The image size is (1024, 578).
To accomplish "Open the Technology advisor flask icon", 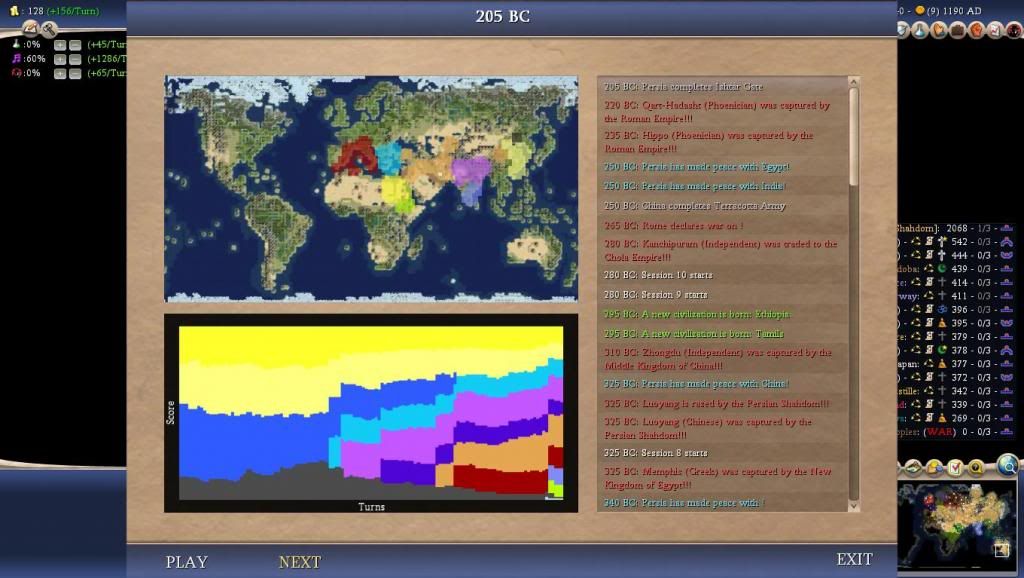I will click(x=920, y=30).
